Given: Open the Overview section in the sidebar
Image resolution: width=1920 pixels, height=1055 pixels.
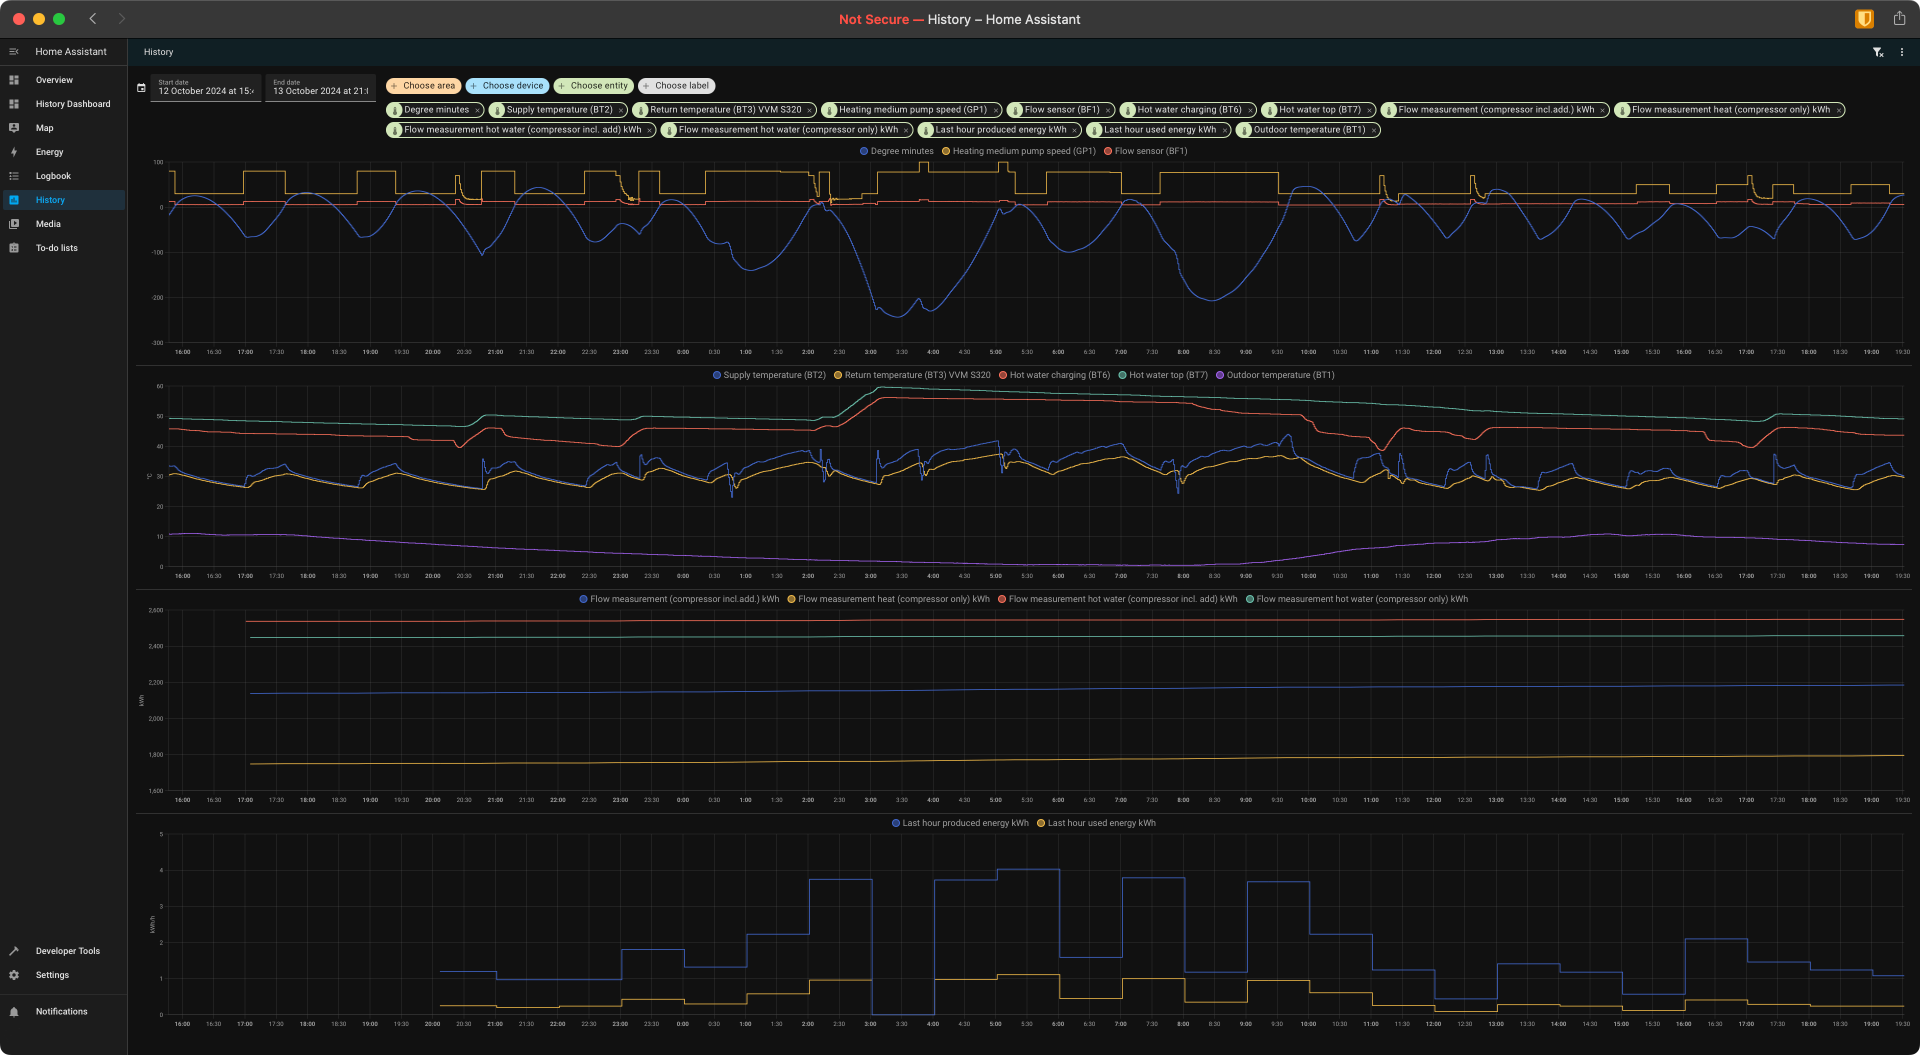Looking at the screenshot, I should [54, 80].
